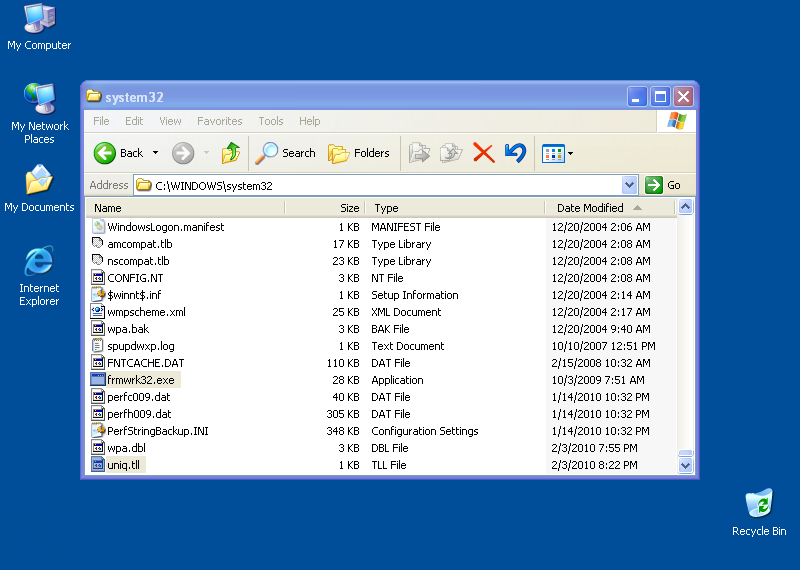Click the Windows flag logo in the toolbar
The image size is (800, 570).
point(677,121)
